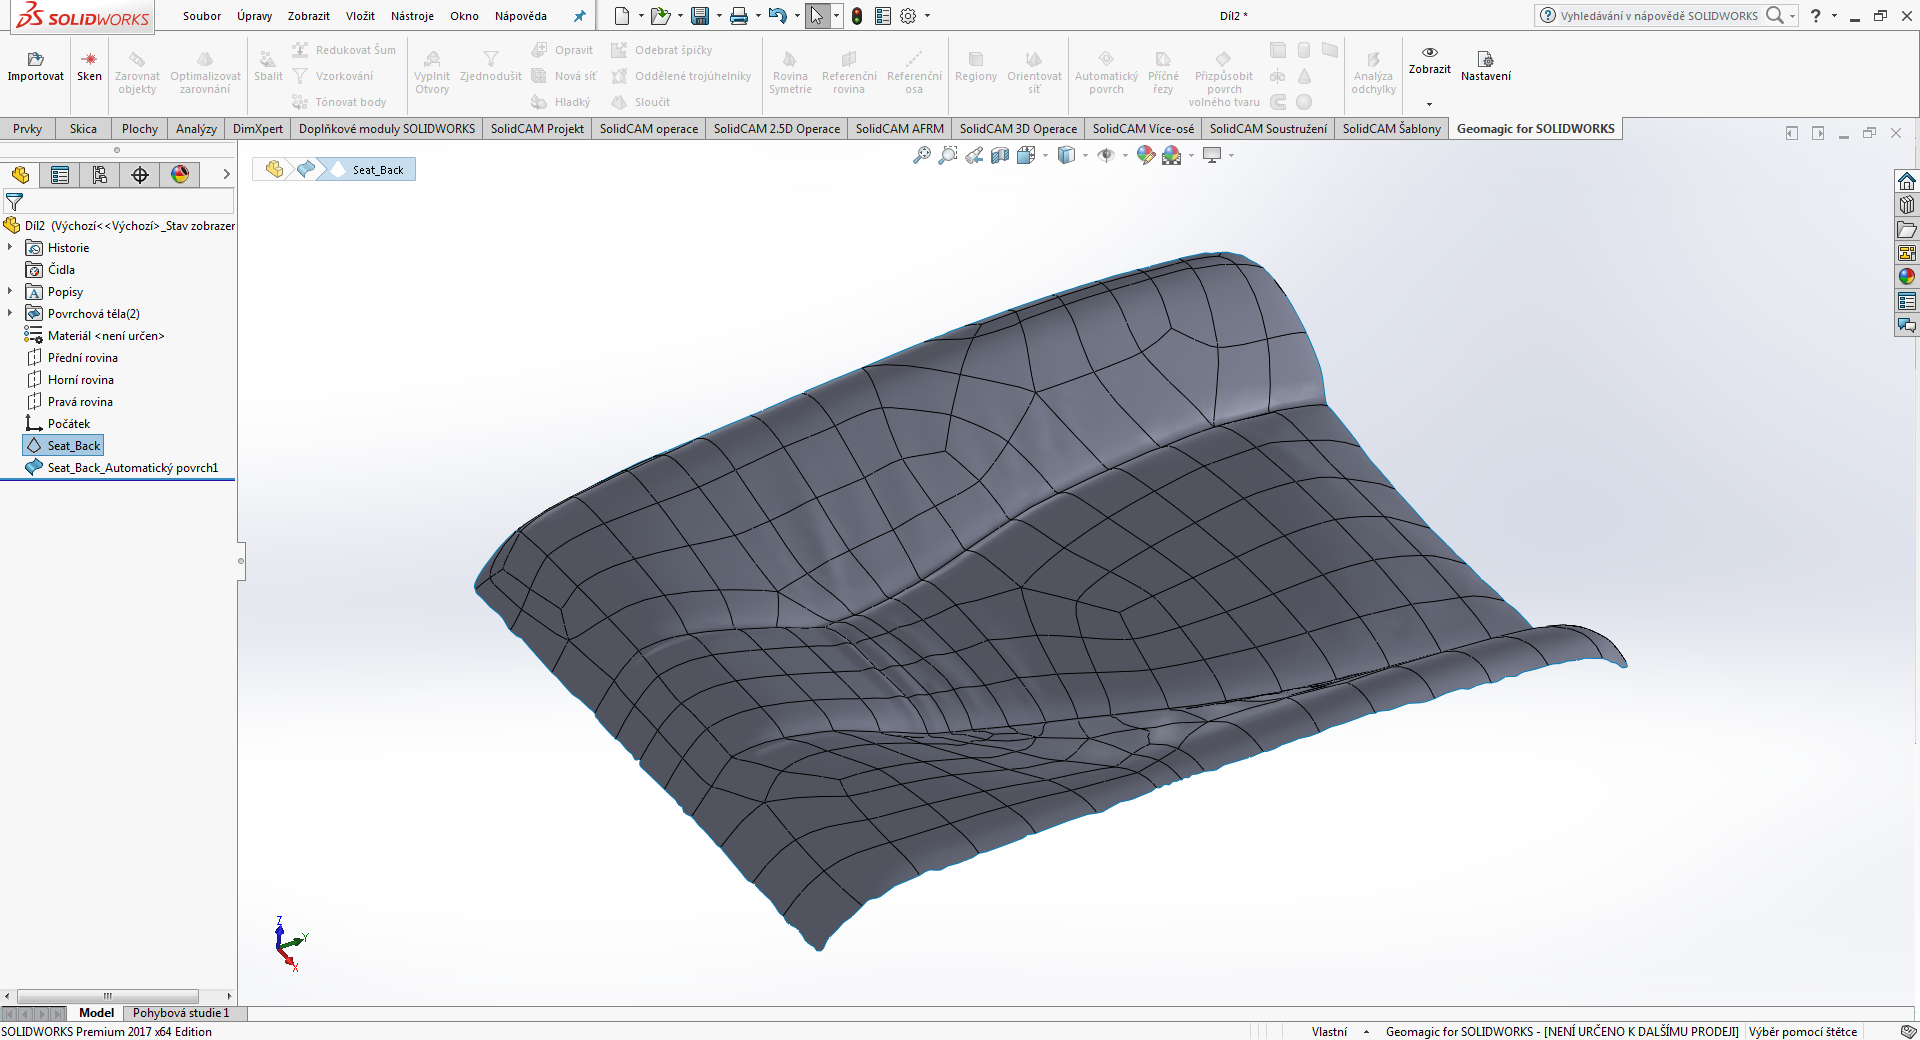
Task: Open the dropdown arrow below Zobrazit
Action: 1429,104
